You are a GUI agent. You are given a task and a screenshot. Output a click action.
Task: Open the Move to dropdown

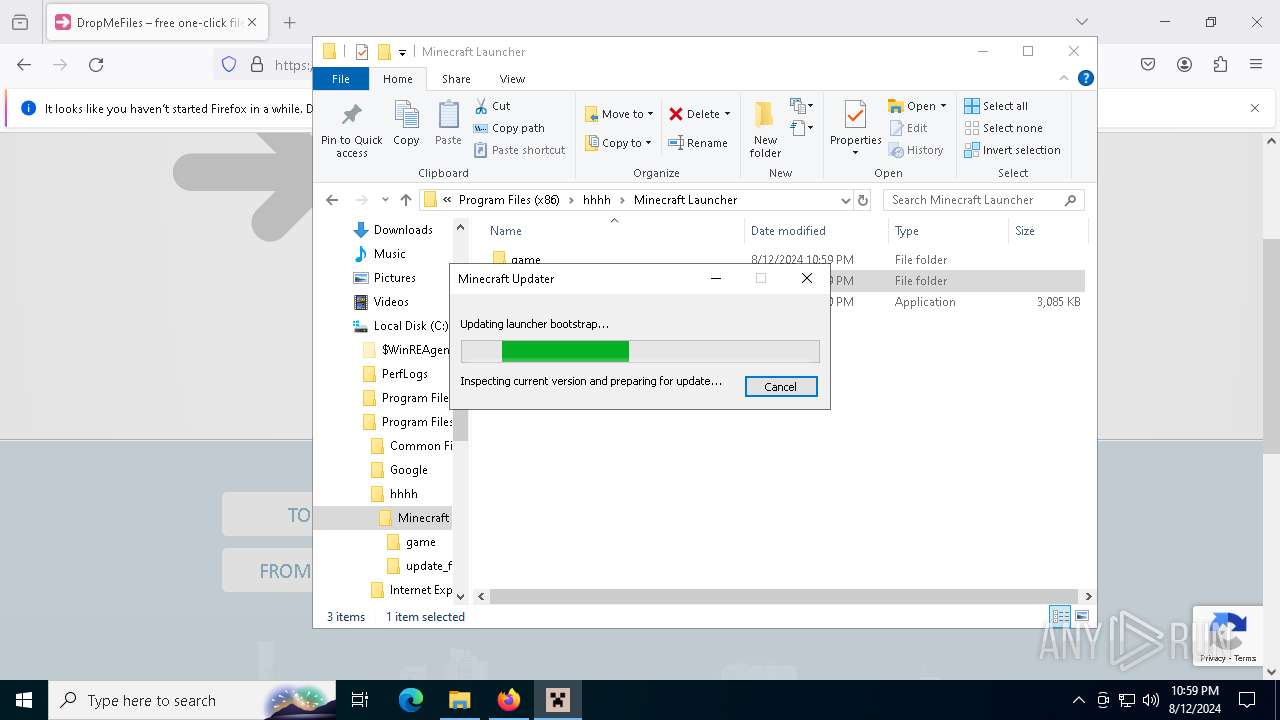pos(619,114)
